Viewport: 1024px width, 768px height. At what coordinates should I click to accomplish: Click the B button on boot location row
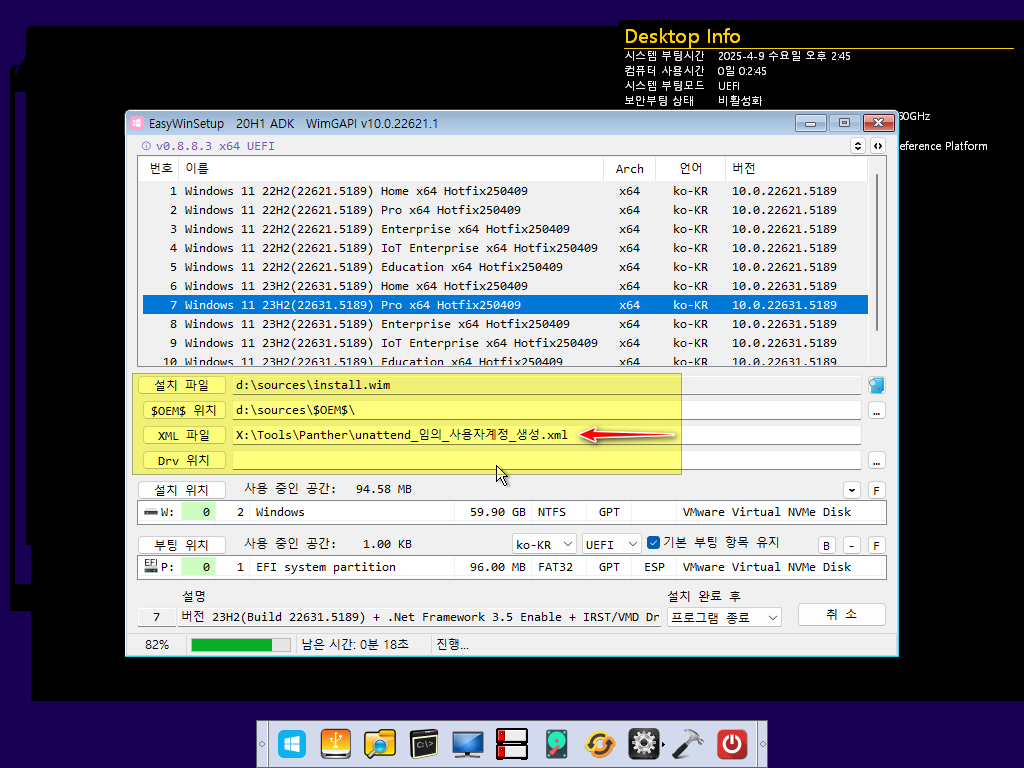pyautogui.click(x=826, y=545)
